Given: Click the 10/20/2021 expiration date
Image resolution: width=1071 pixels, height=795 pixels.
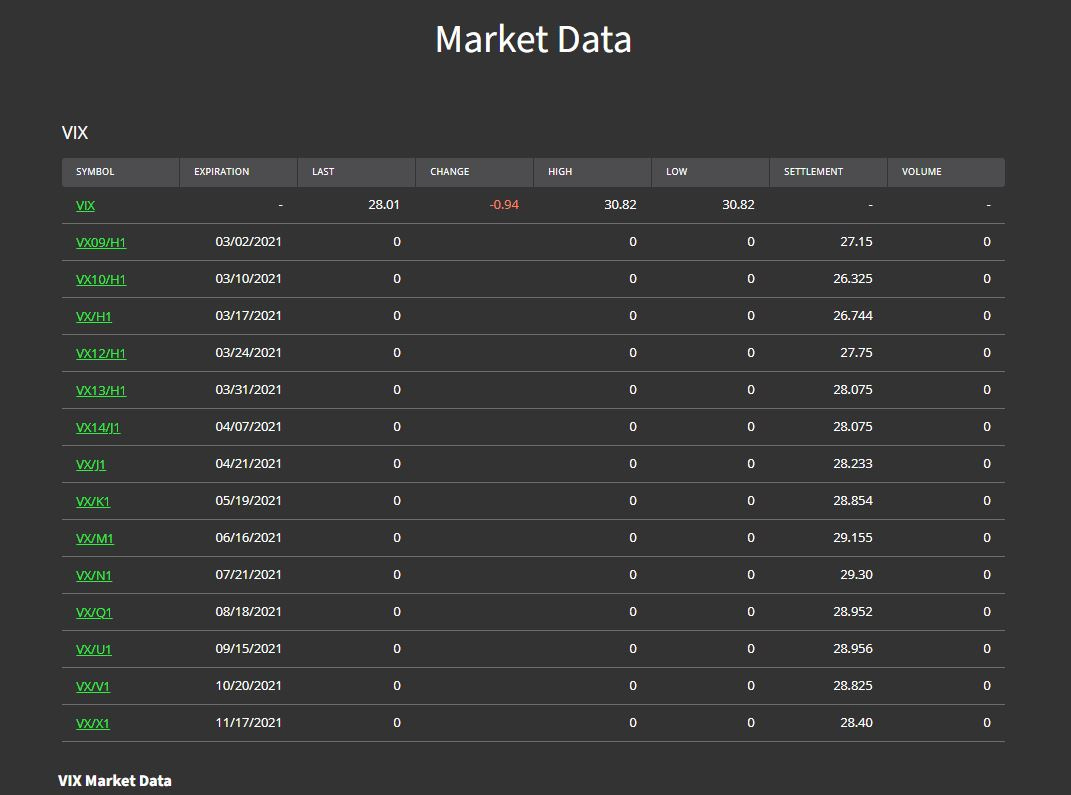Looking at the screenshot, I should (x=249, y=685).
